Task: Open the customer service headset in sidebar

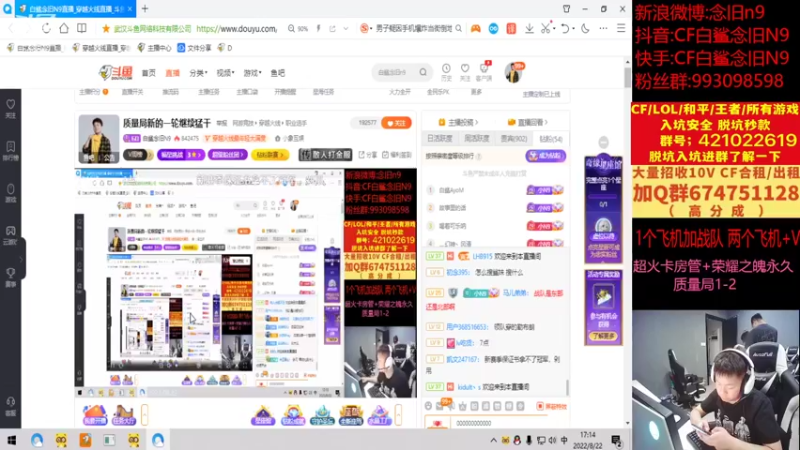Action: point(11,406)
